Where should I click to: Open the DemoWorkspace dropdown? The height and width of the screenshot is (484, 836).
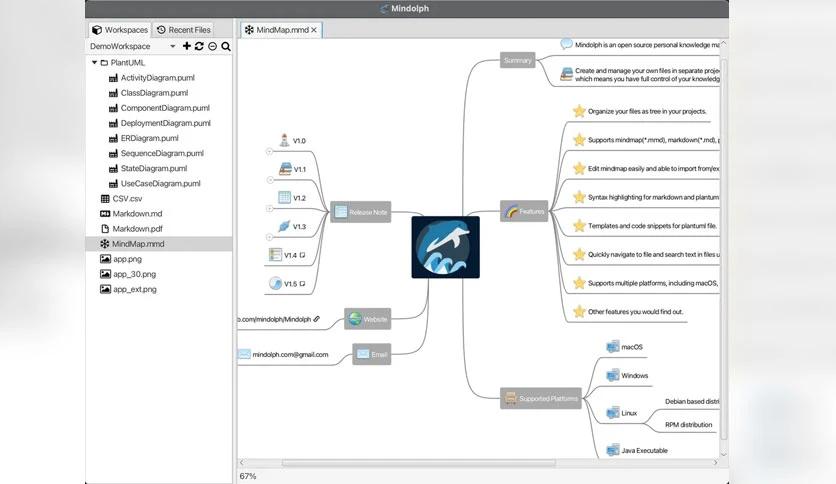133,46
